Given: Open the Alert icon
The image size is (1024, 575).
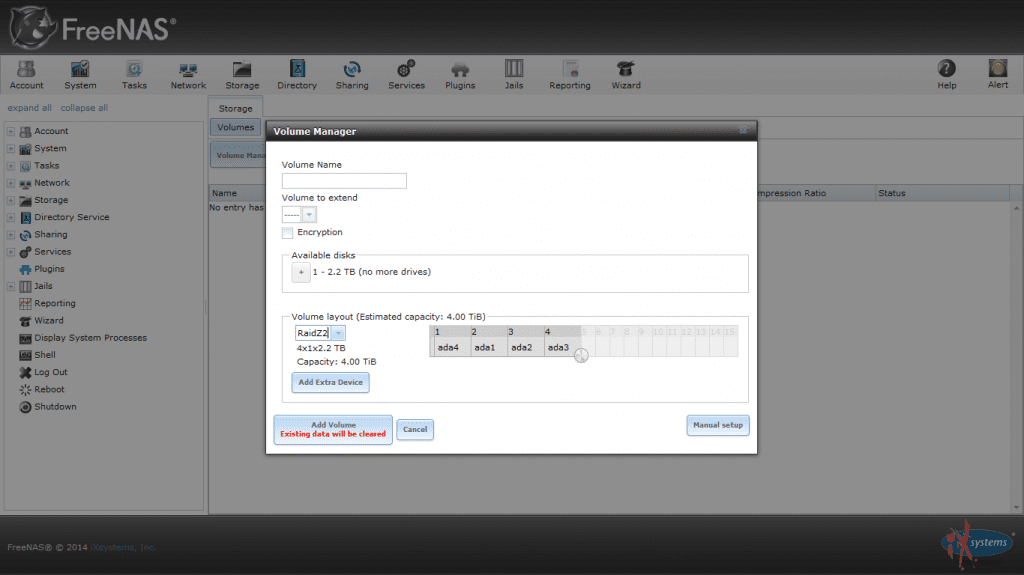Looking at the screenshot, I should point(997,74).
